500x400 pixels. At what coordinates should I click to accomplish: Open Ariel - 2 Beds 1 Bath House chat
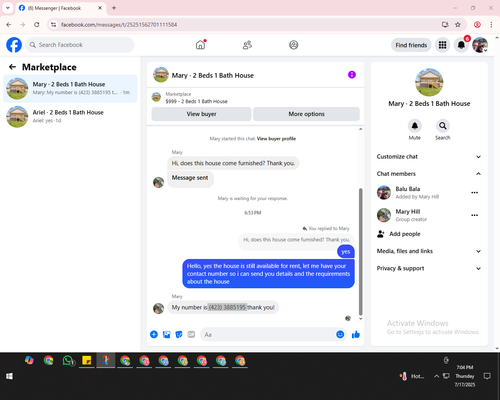click(x=70, y=117)
